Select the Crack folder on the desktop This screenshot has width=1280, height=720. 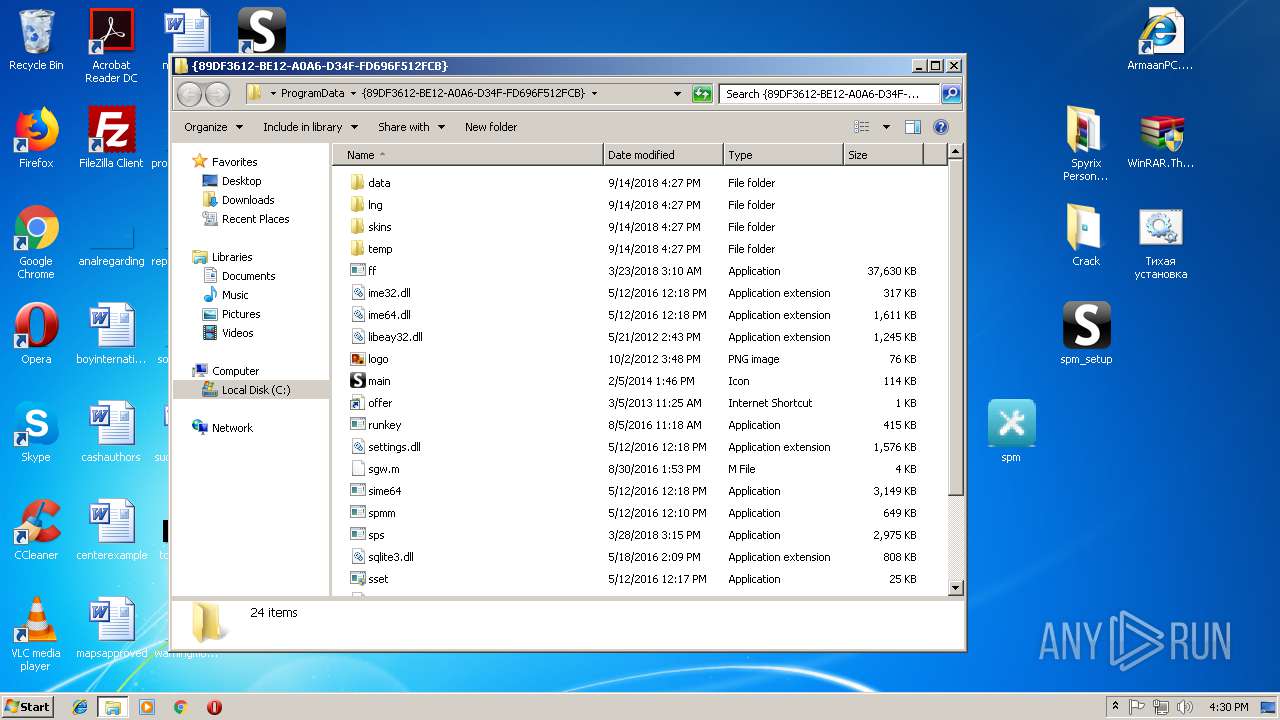point(1086,236)
